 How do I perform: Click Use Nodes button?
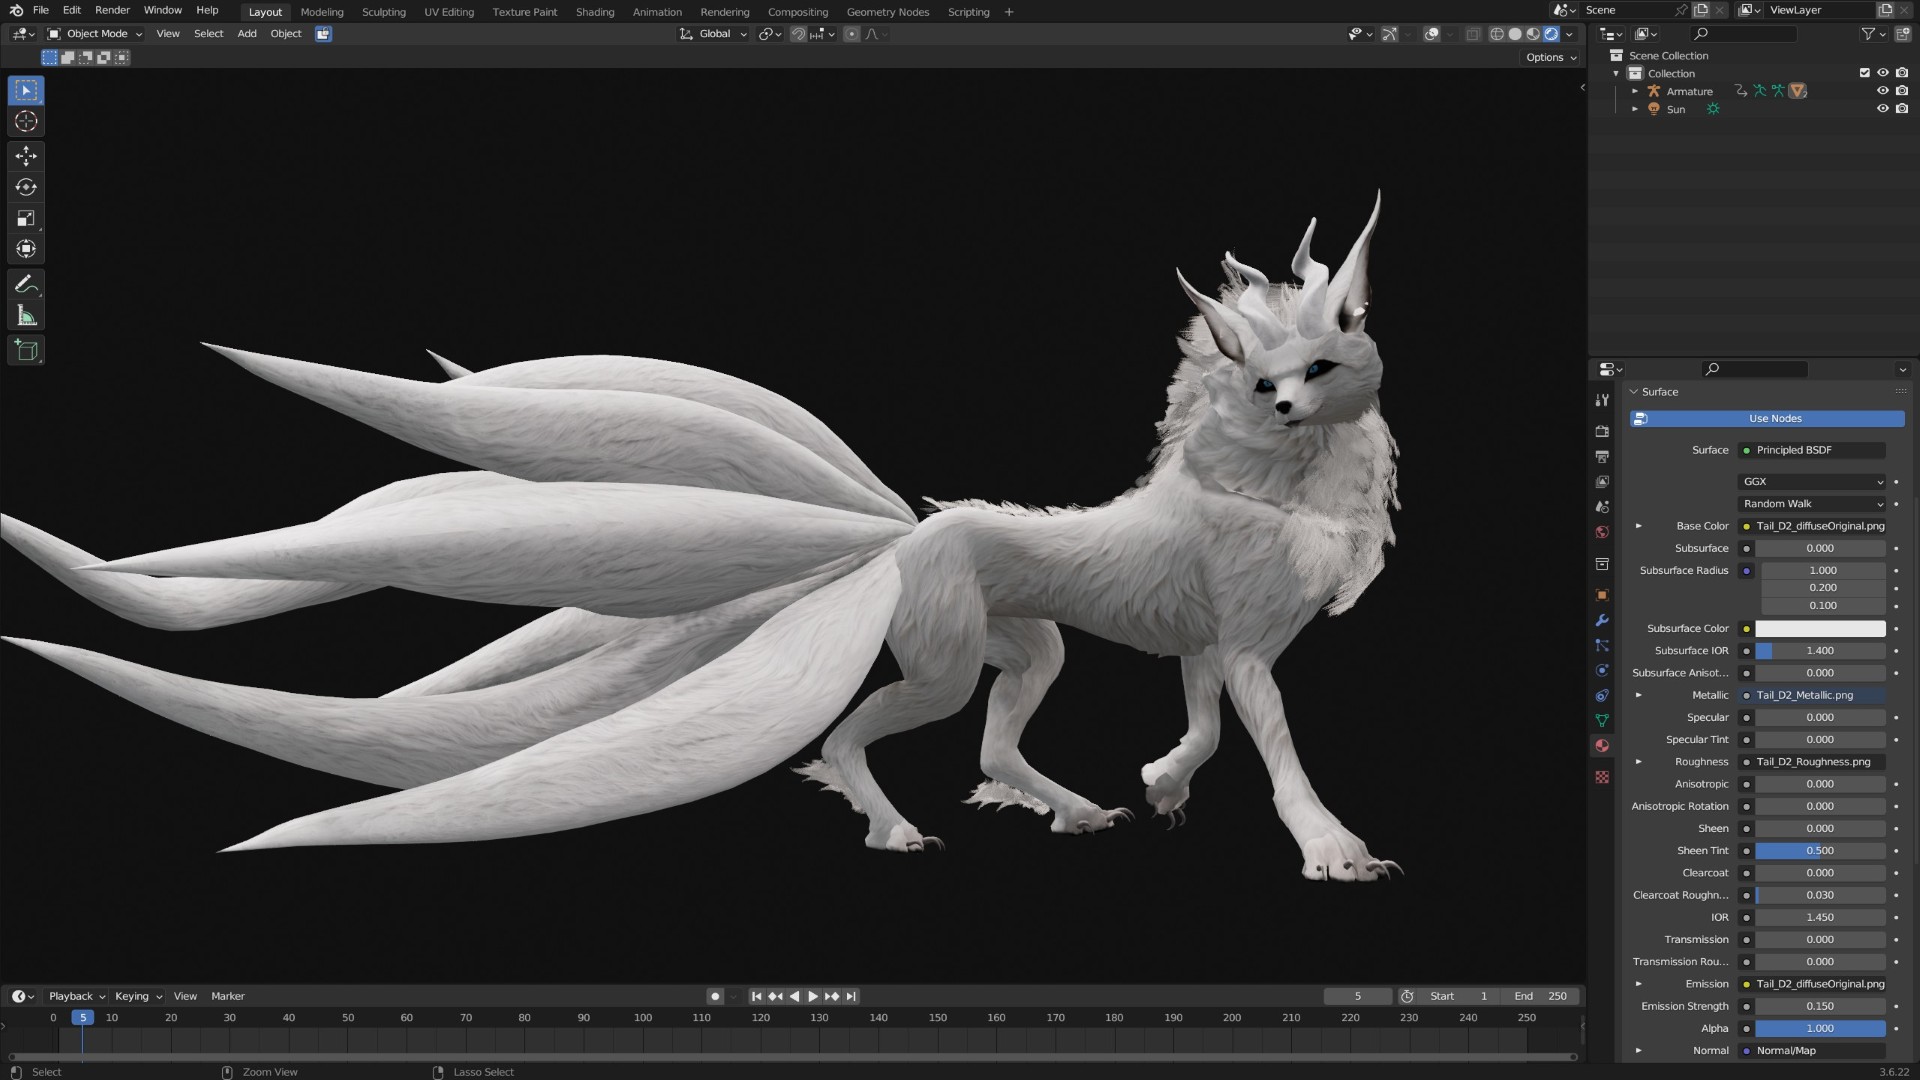(1767, 419)
